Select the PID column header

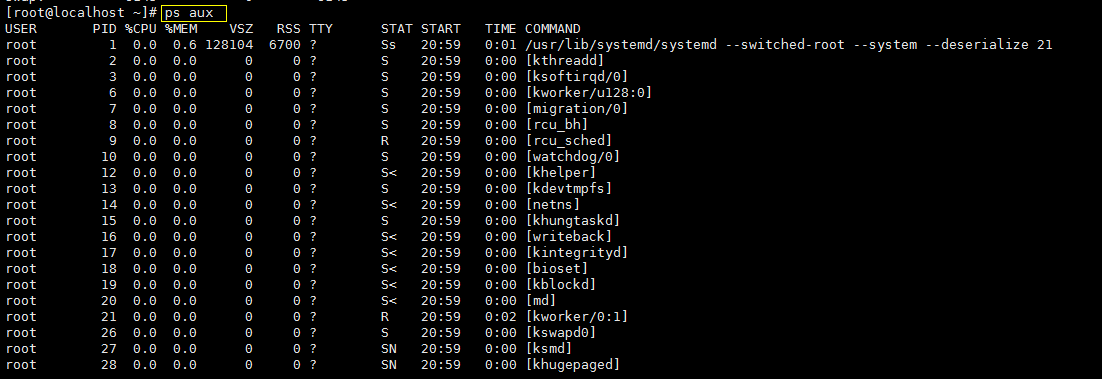[x=105, y=29]
